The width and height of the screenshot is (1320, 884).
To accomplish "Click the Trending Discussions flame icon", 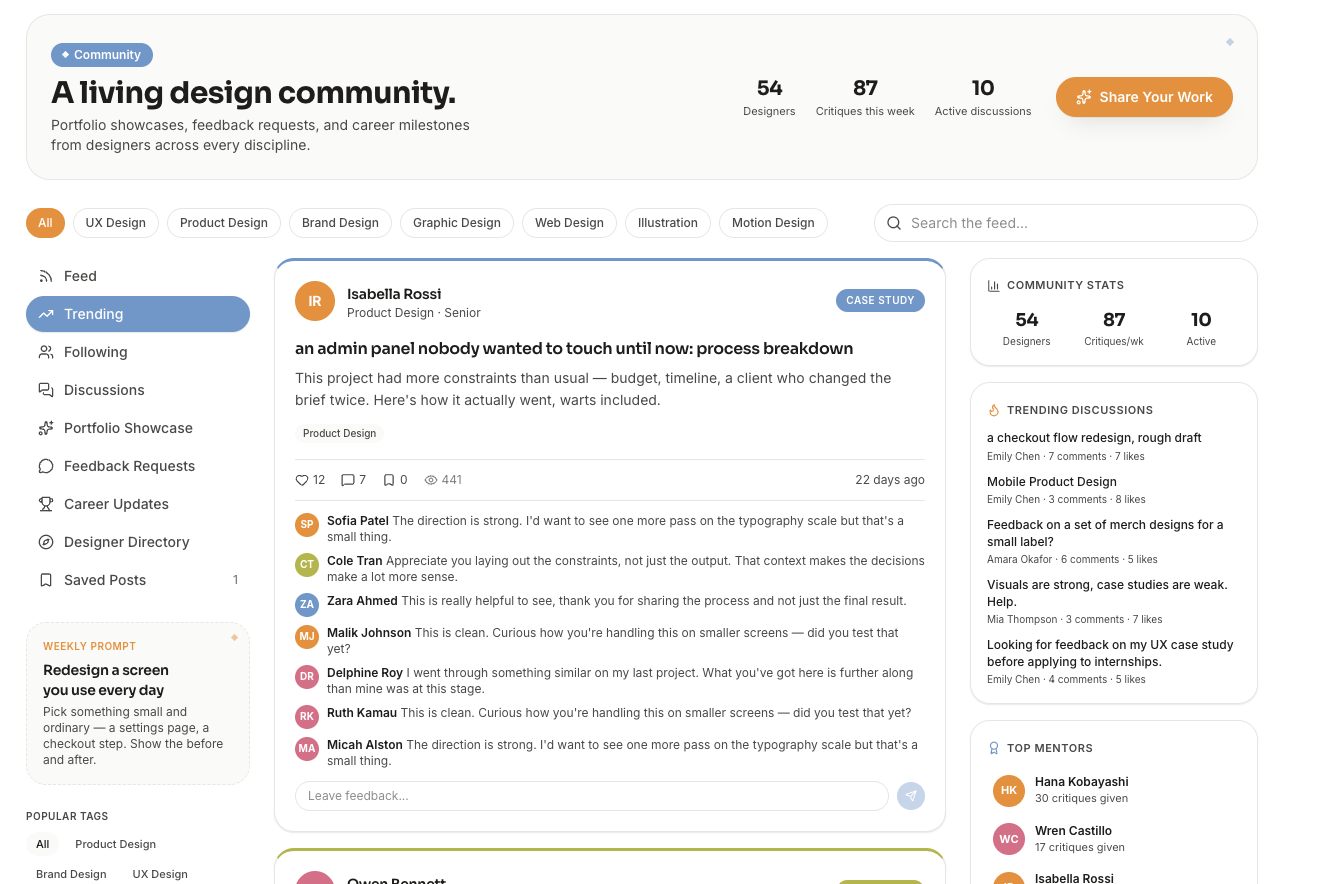I will pyautogui.click(x=994, y=410).
